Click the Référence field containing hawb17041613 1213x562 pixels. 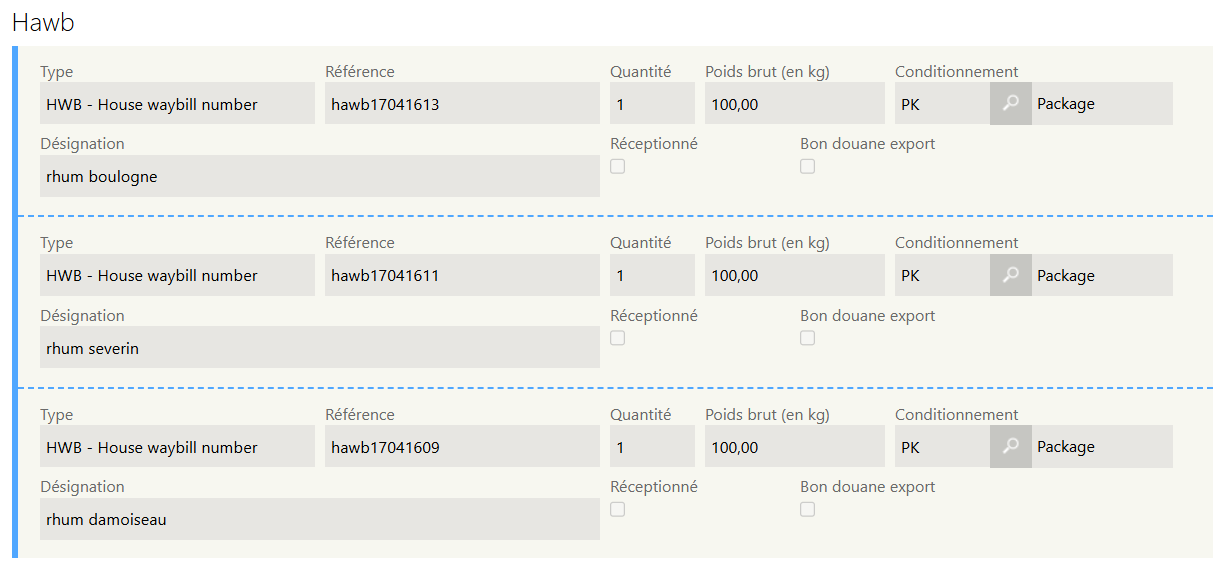[462, 104]
